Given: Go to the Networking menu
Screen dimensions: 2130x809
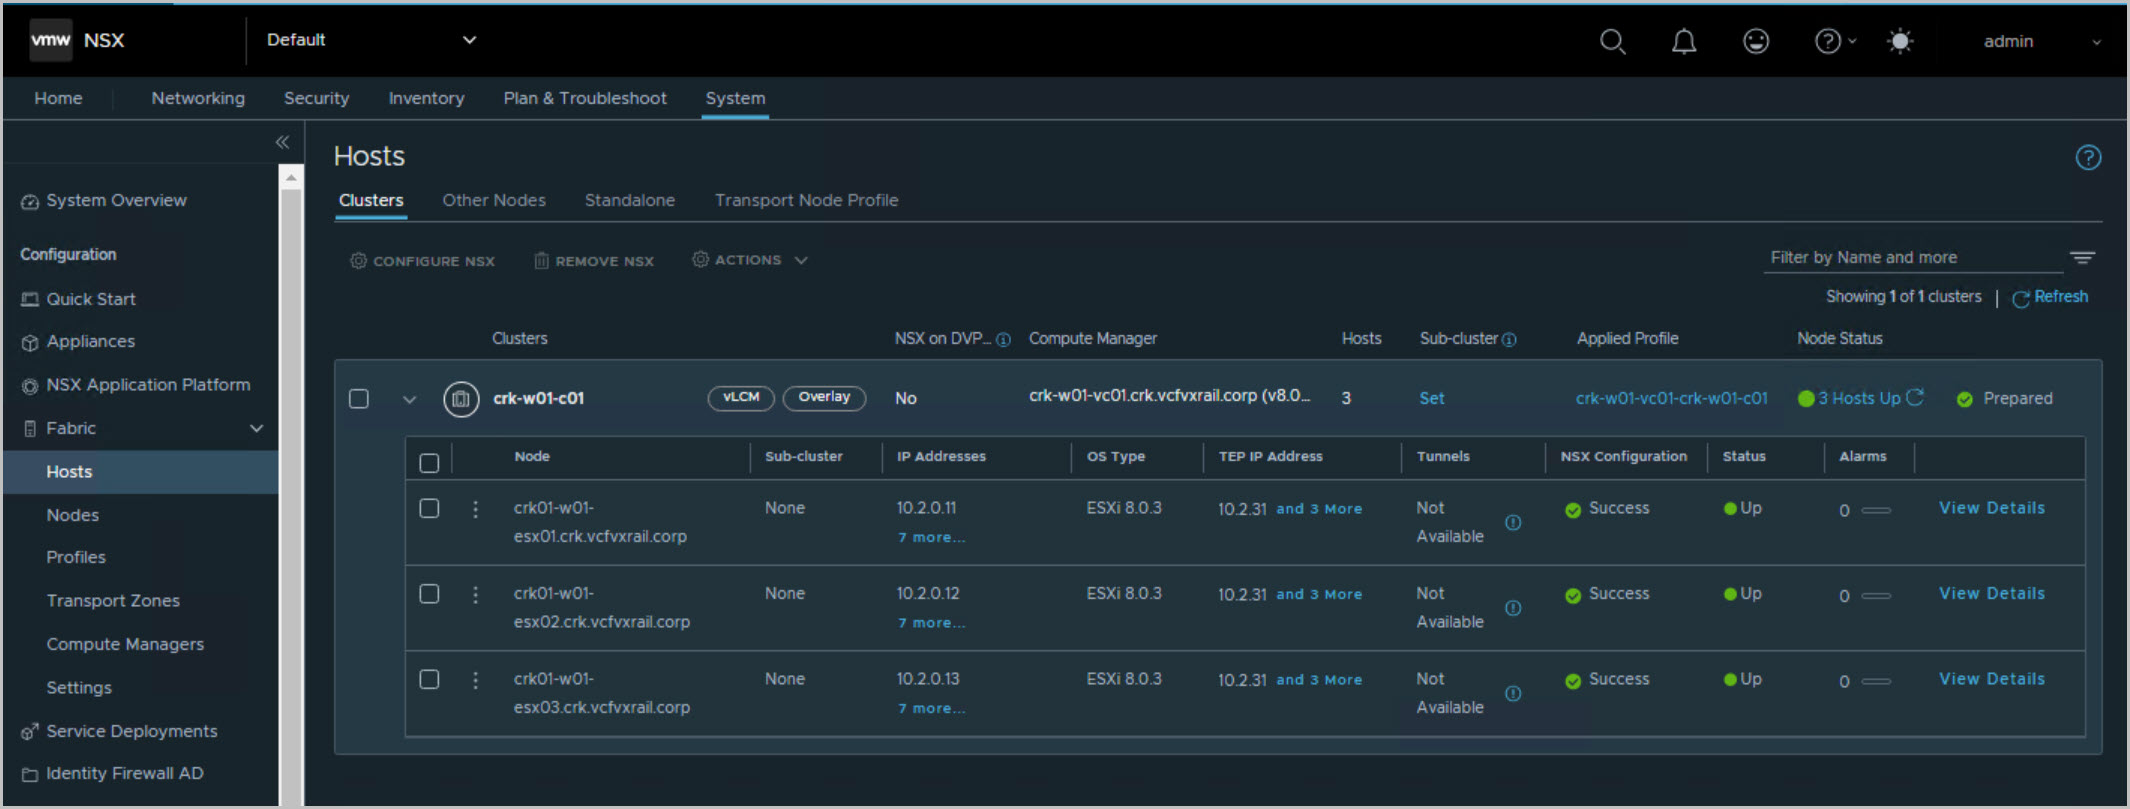Looking at the screenshot, I should point(198,98).
